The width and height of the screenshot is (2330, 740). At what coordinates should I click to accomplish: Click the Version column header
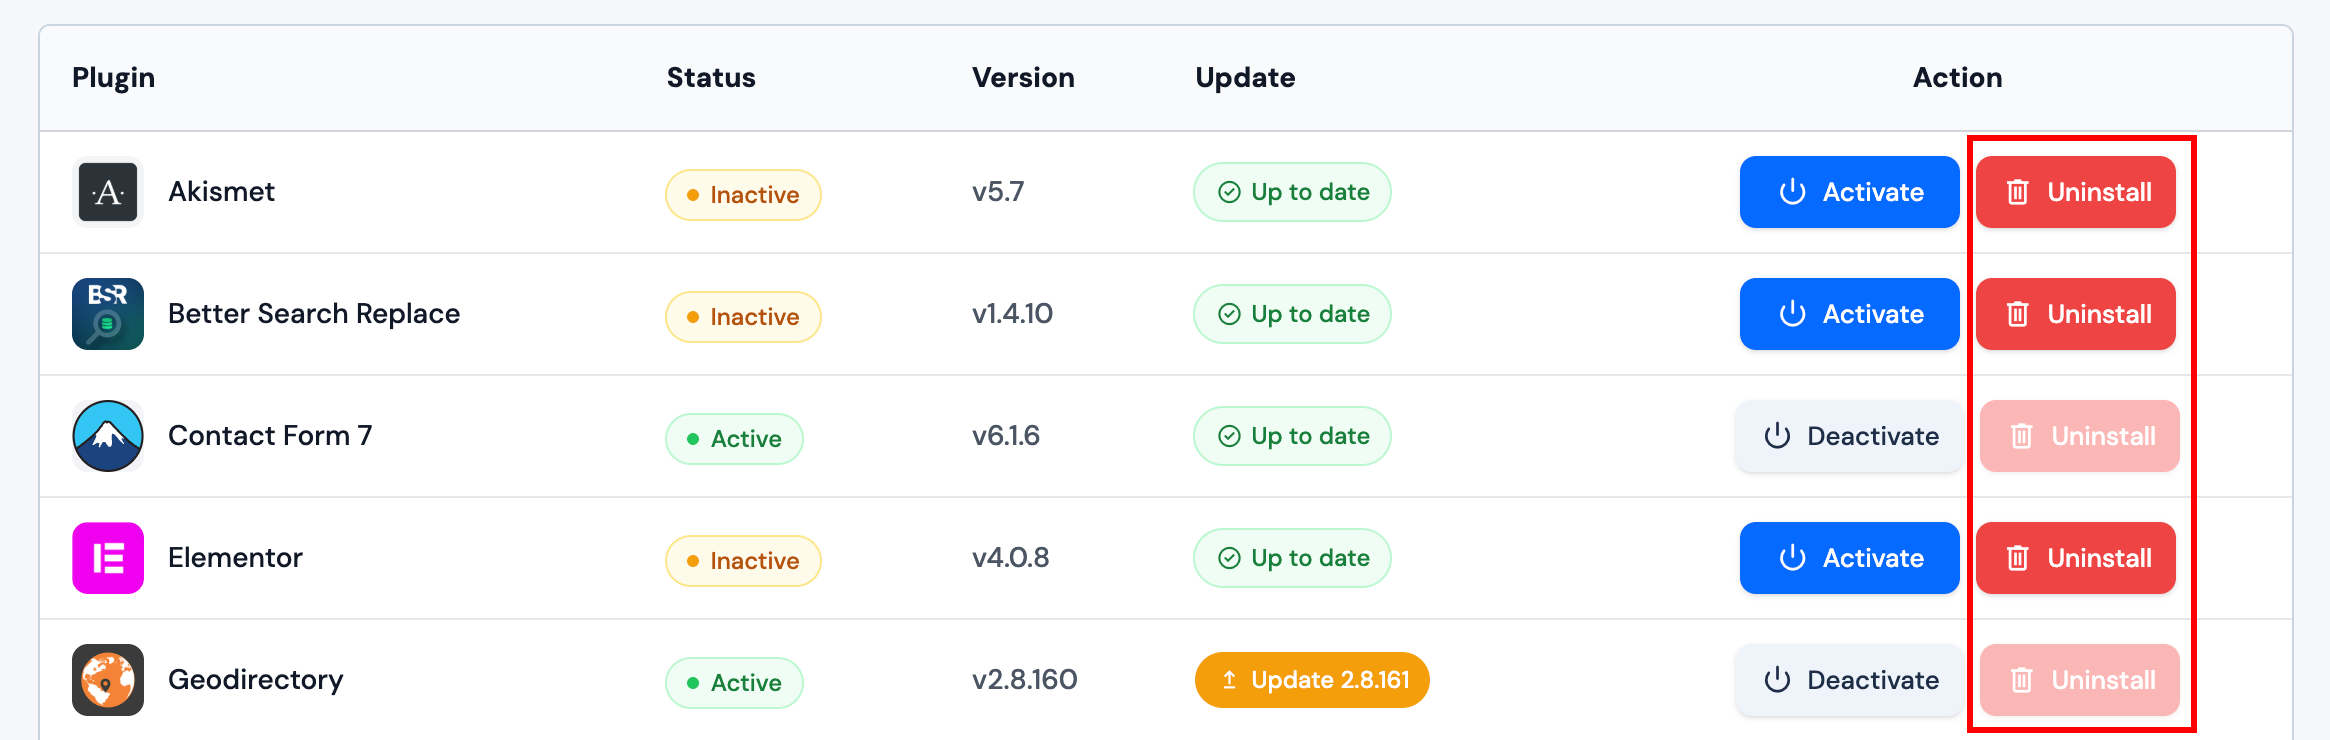[1023, 78]
